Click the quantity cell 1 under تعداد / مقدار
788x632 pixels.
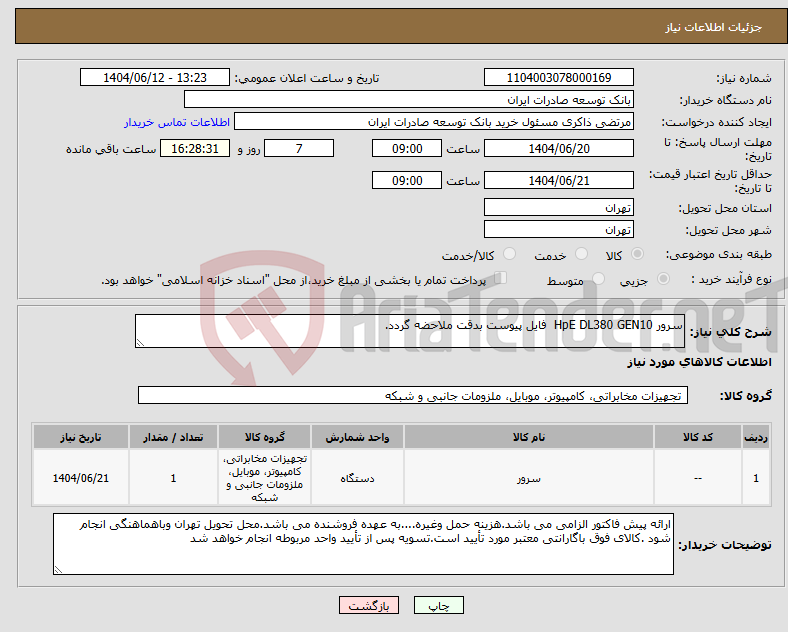pos(173,478)
